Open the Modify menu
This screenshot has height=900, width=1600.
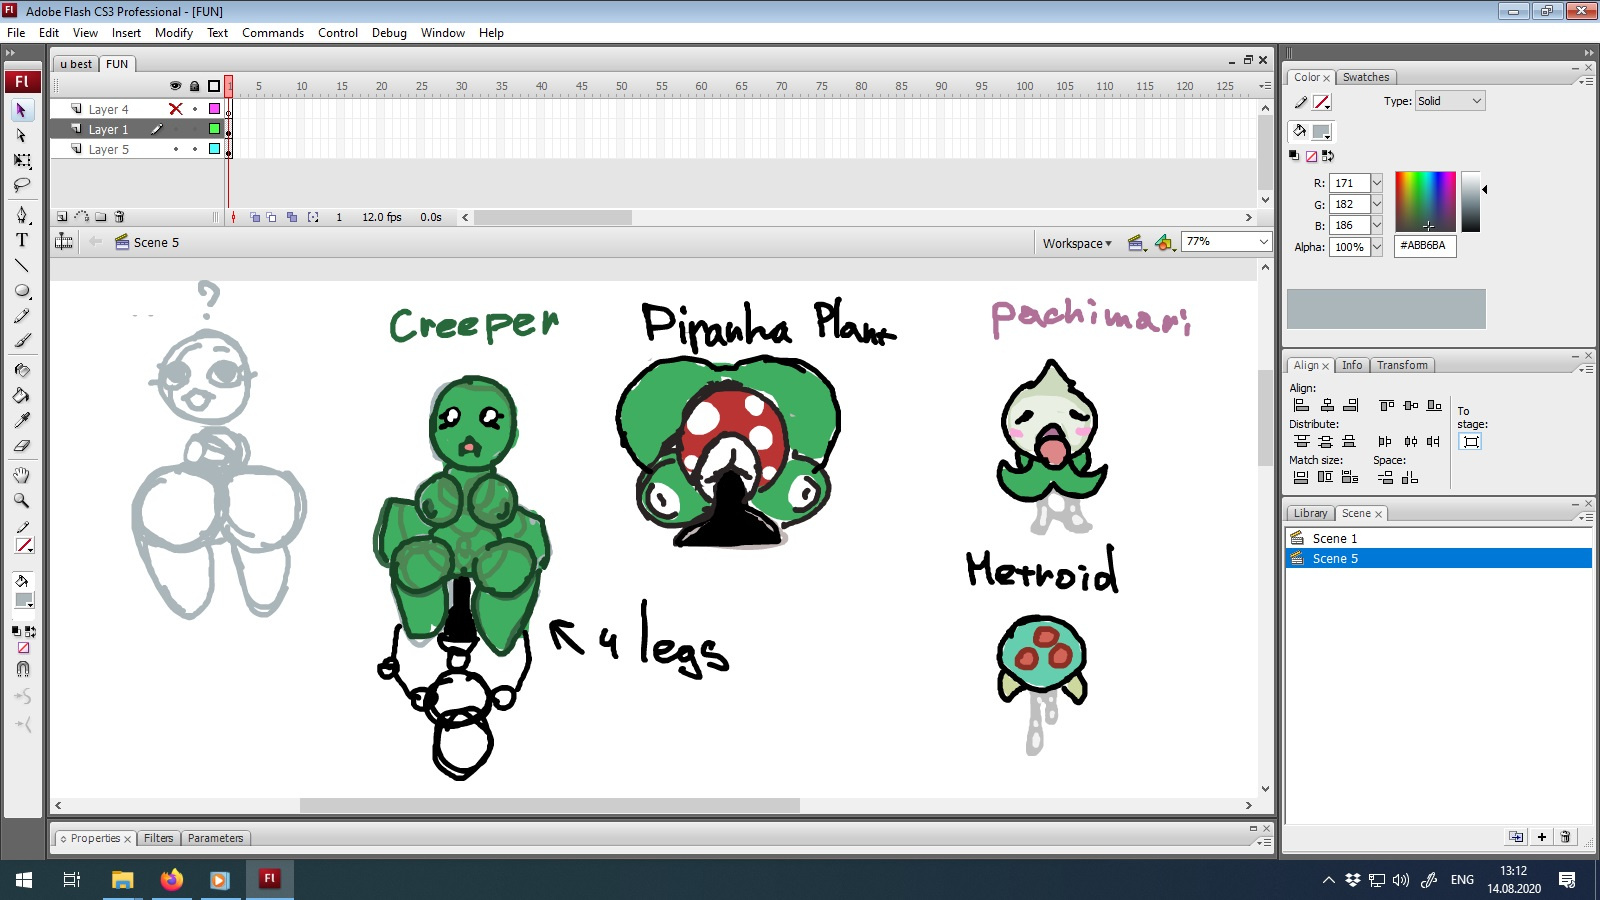(x=174, y=33)
